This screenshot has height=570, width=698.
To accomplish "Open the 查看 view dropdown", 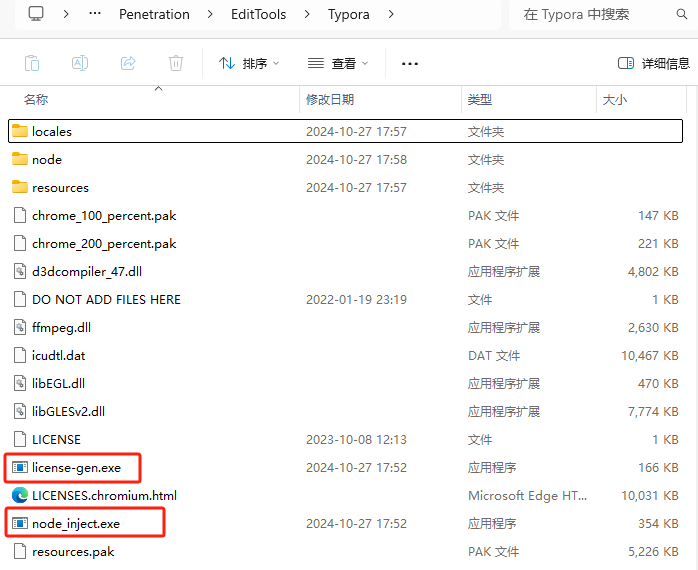I will [338, 63].
